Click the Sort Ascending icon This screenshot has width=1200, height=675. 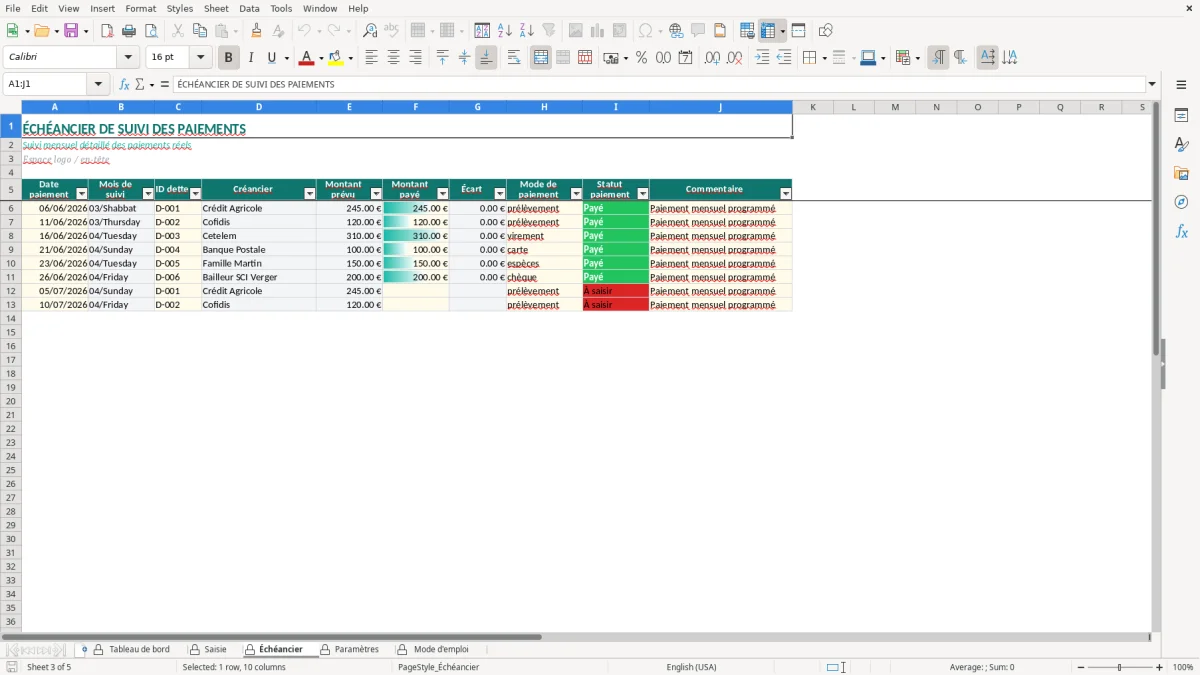tap(505, 31)
